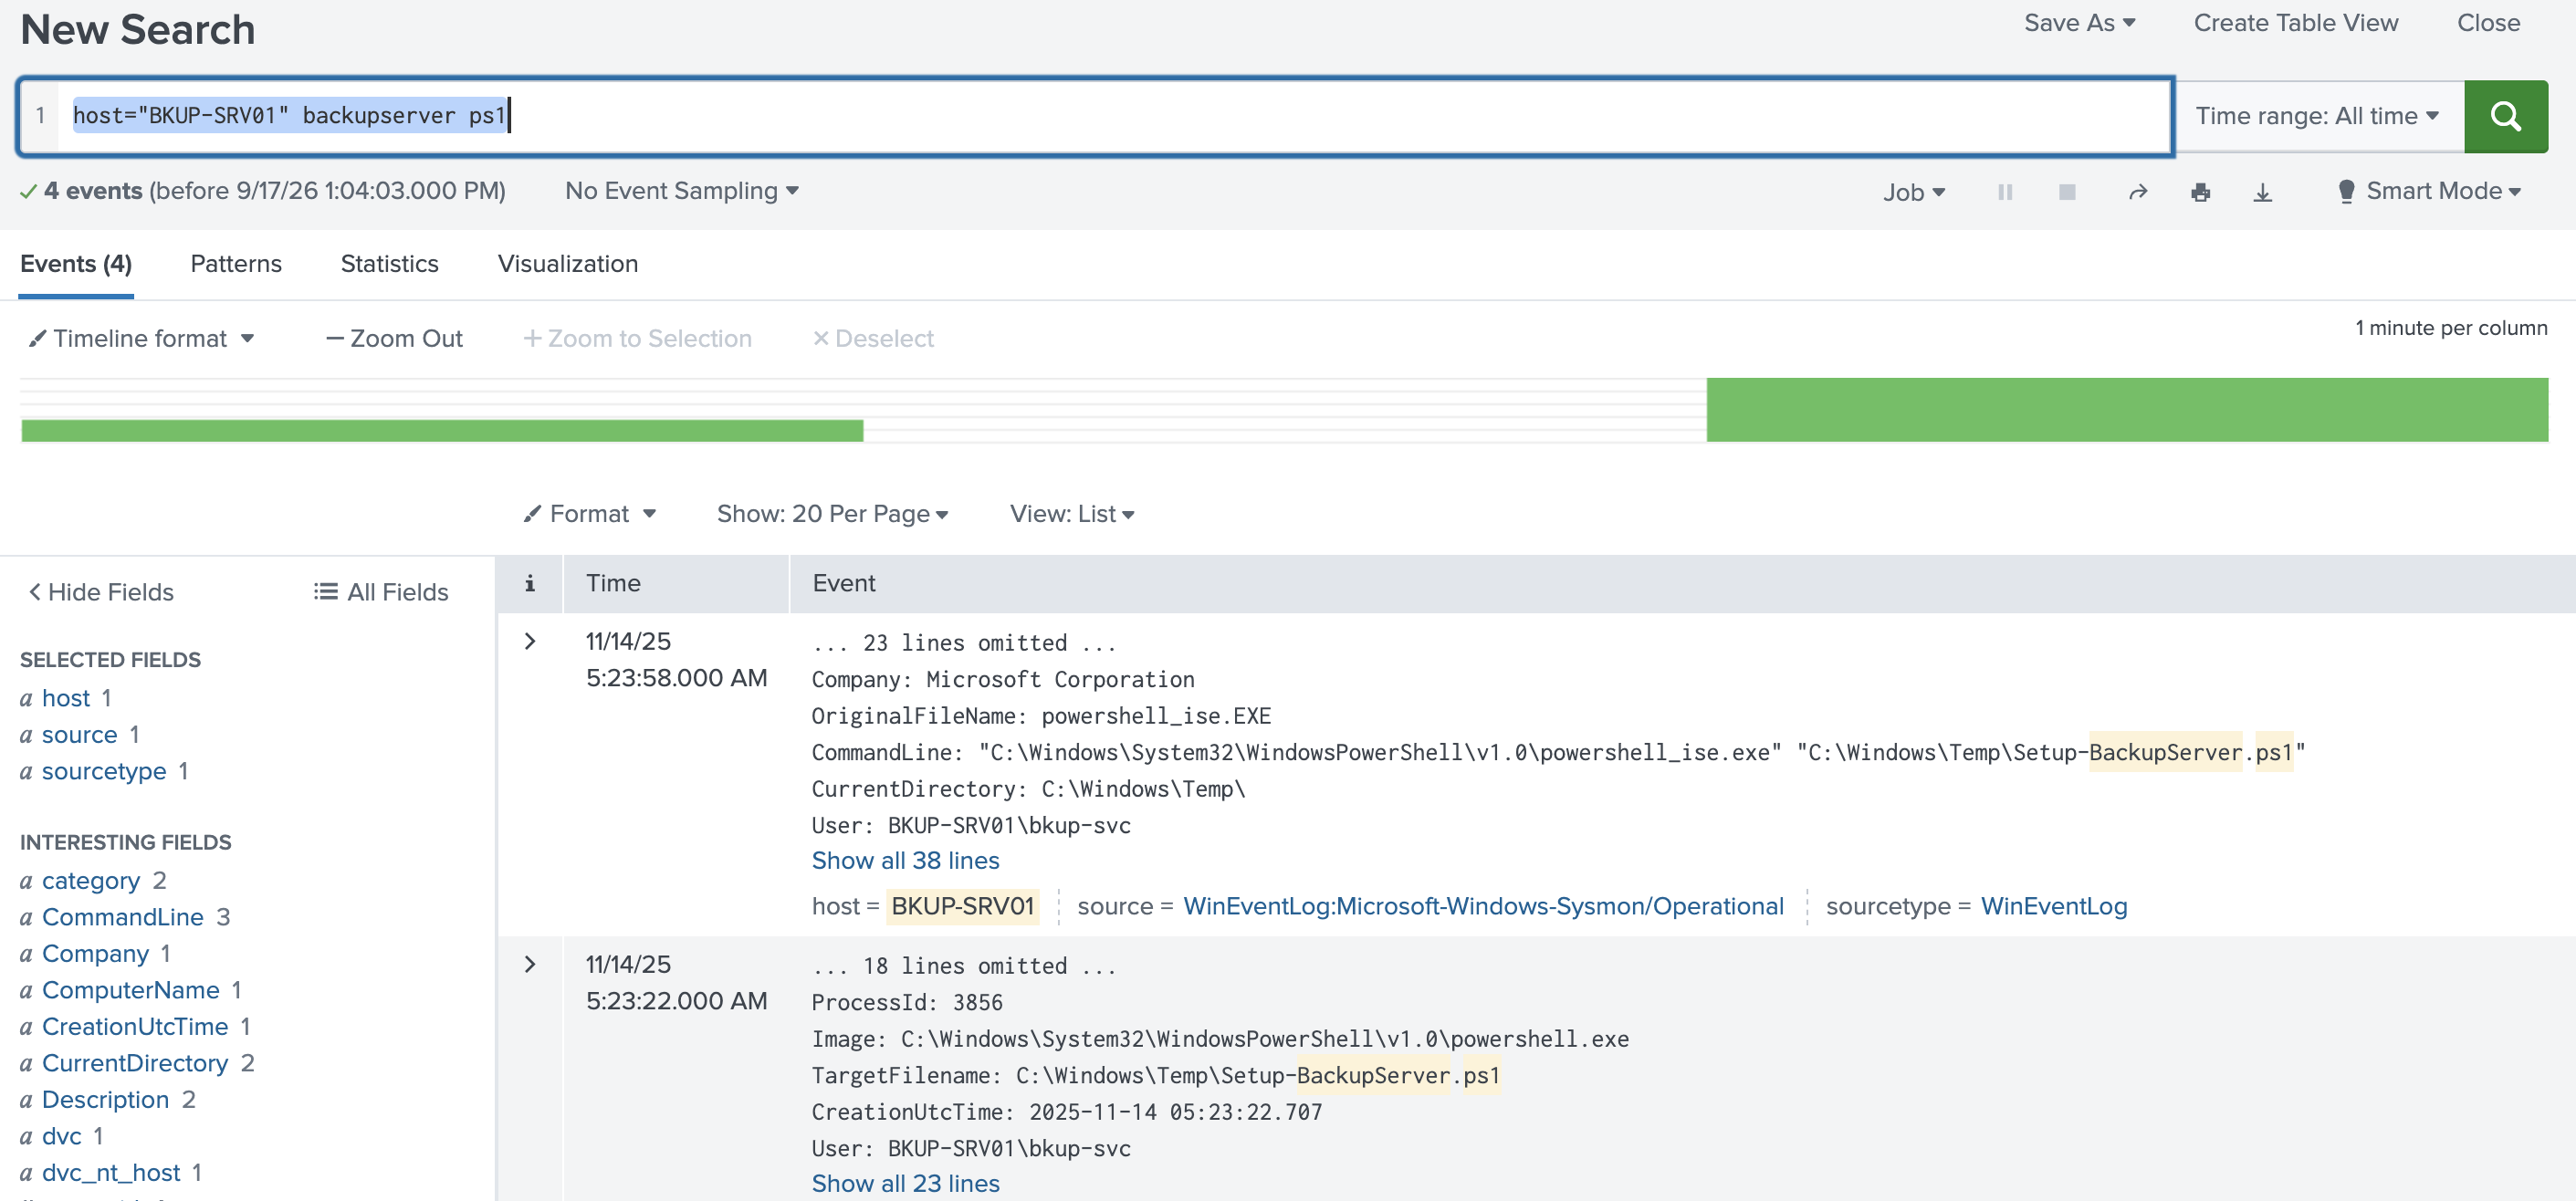
Task: Open the Smart Mode dropdown
Action: click(2428, 191)
